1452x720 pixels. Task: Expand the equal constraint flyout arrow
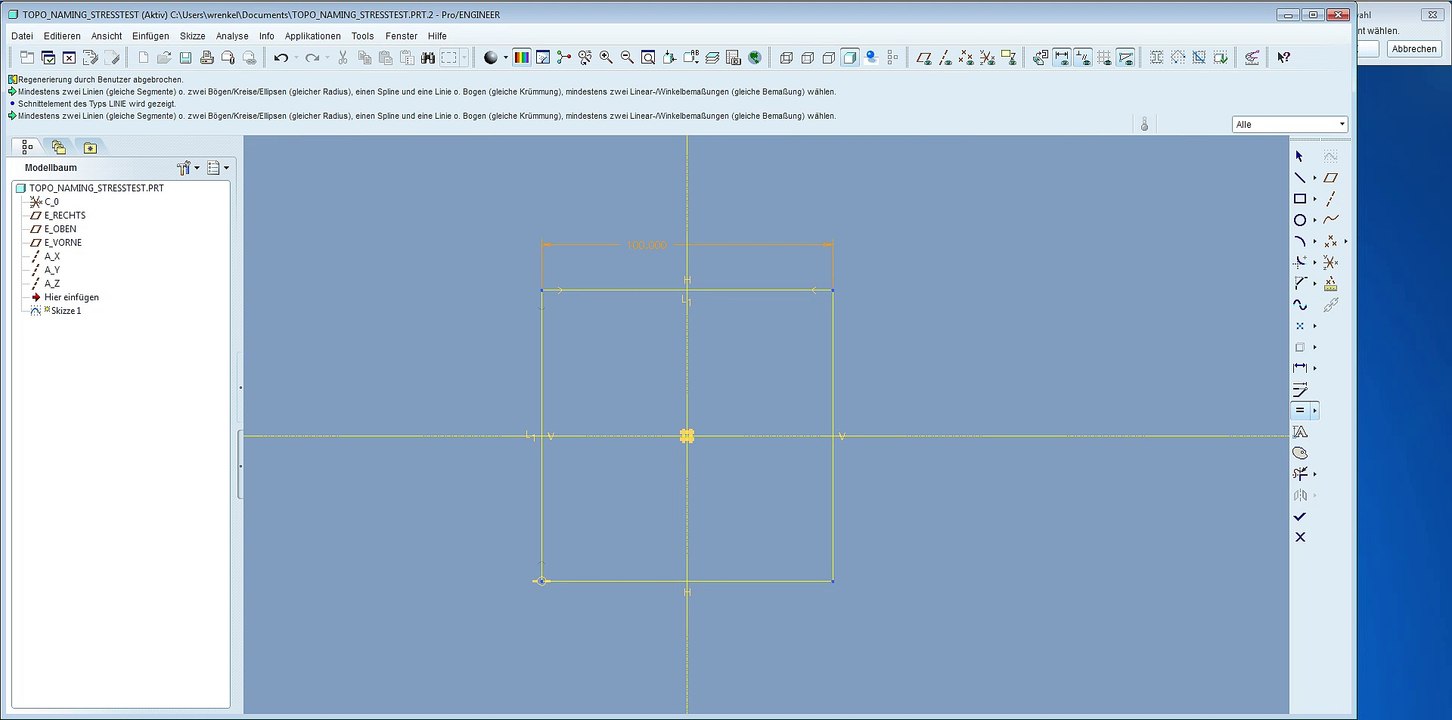(x=1315, y=410)
